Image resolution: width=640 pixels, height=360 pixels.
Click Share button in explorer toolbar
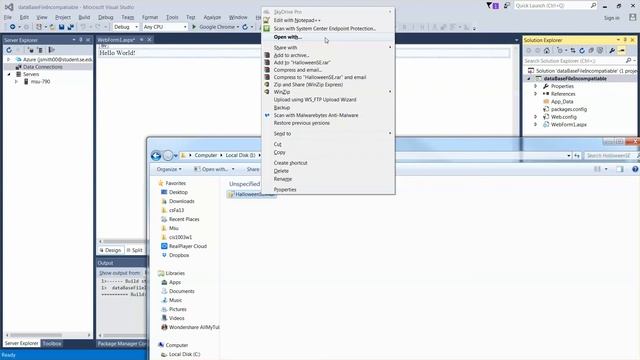[252, 169]
